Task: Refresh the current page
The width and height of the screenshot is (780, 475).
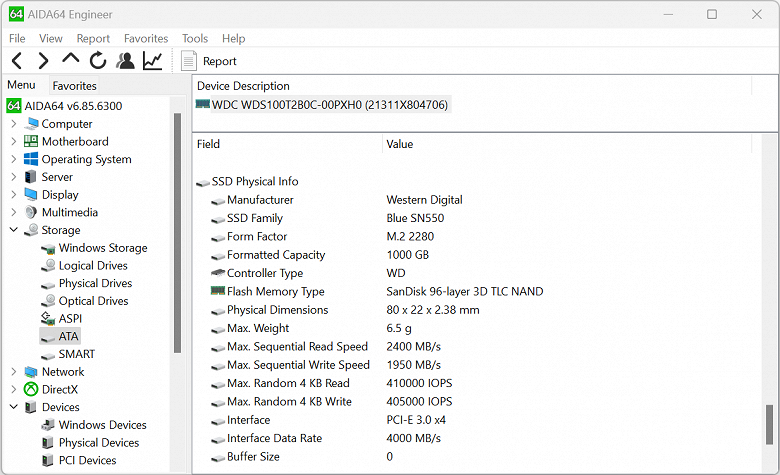Action: pos(97,61)
